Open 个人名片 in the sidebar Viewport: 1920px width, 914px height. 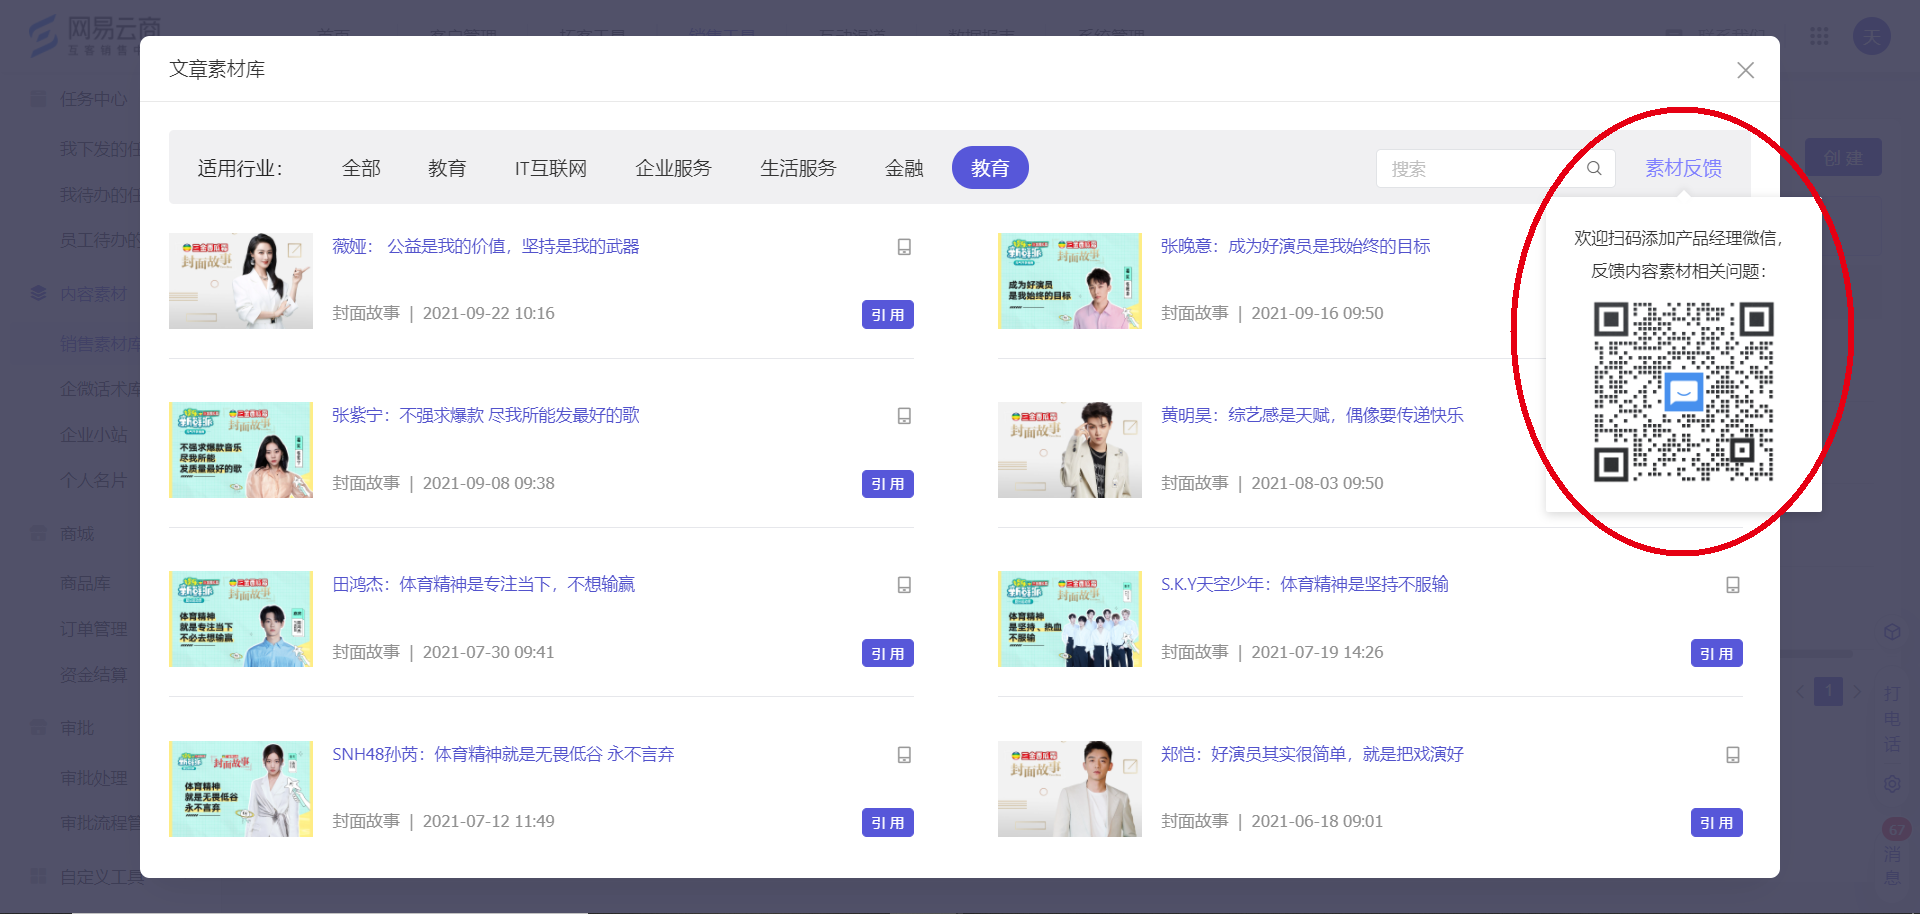(x=93, y=480)
